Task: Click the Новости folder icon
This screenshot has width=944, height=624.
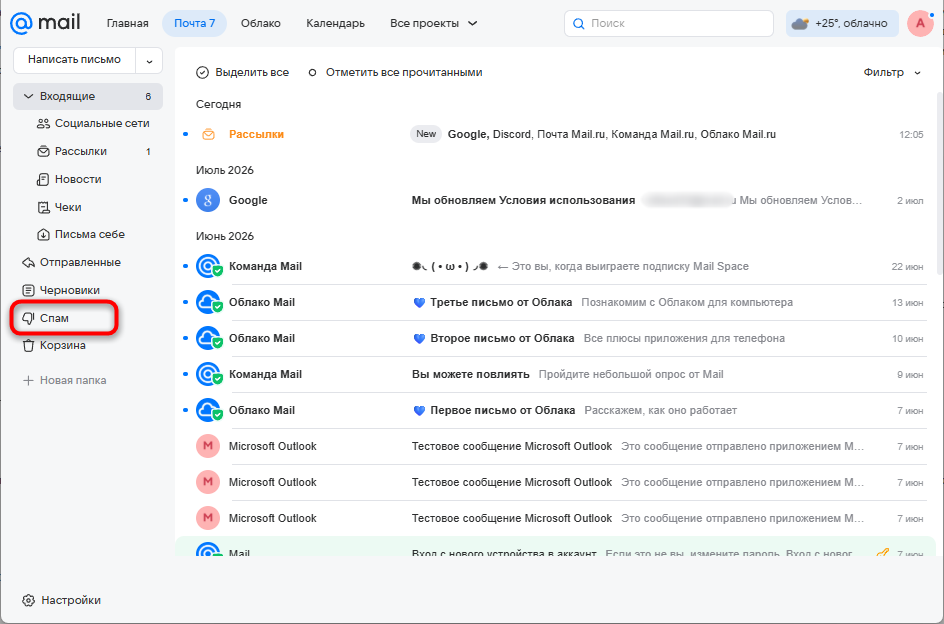Action: 43,179
